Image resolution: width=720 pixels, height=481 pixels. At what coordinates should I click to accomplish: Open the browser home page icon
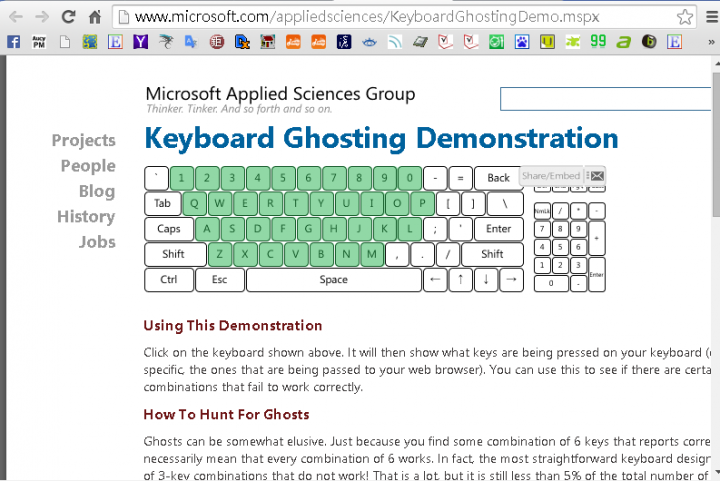click(x=95, y=17)
